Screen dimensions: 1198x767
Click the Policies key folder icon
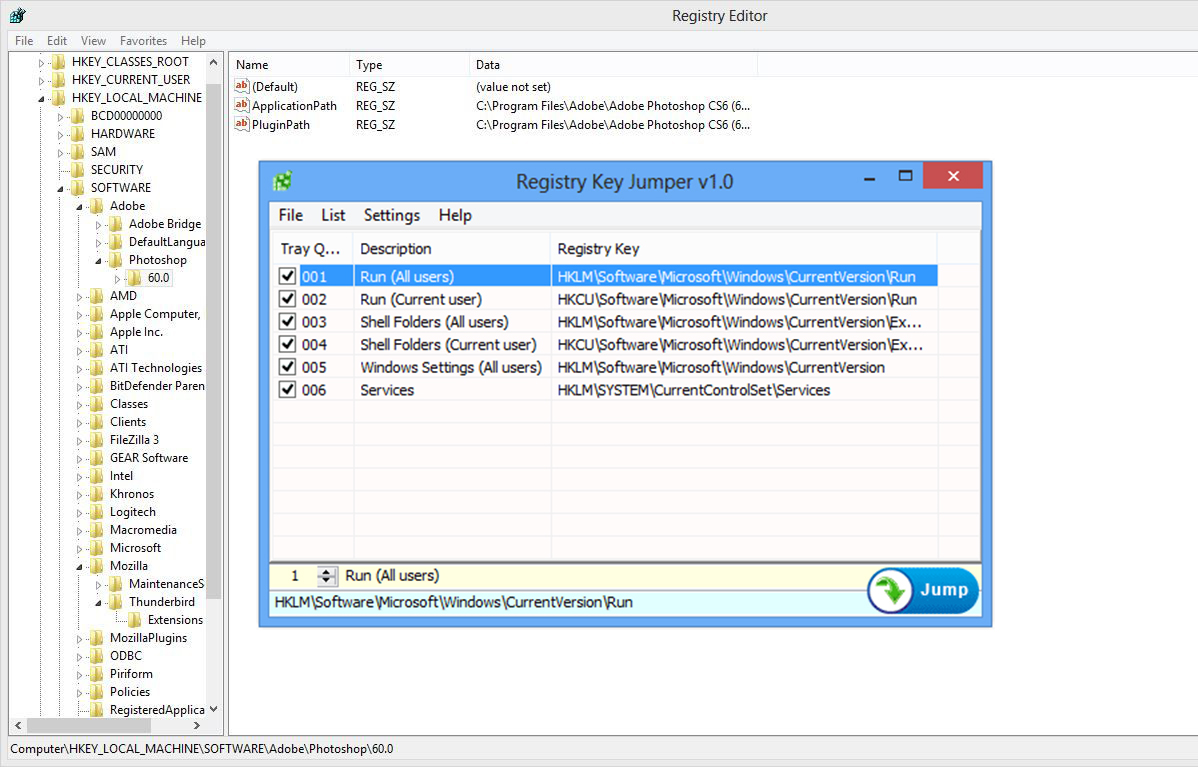pyautogui.click(x=97, y=692)
